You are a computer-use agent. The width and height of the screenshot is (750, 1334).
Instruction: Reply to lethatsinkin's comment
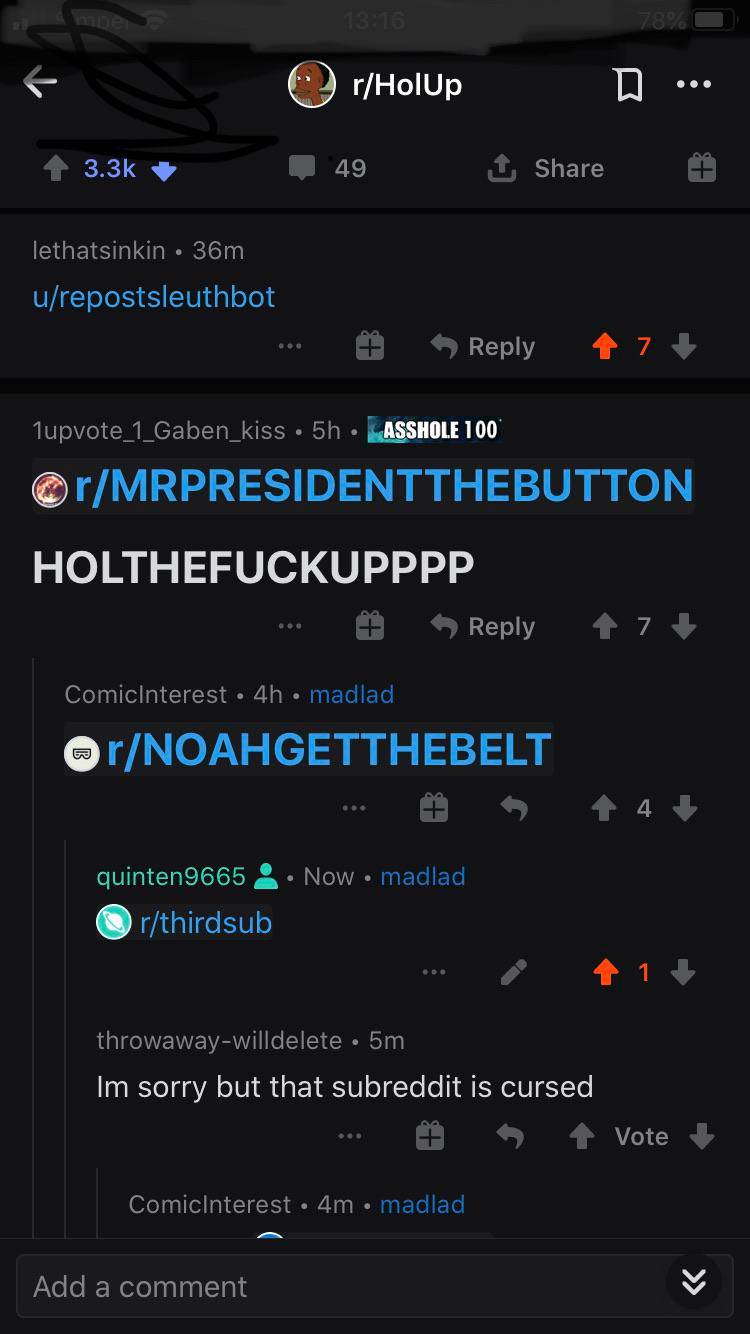(483, 347)
